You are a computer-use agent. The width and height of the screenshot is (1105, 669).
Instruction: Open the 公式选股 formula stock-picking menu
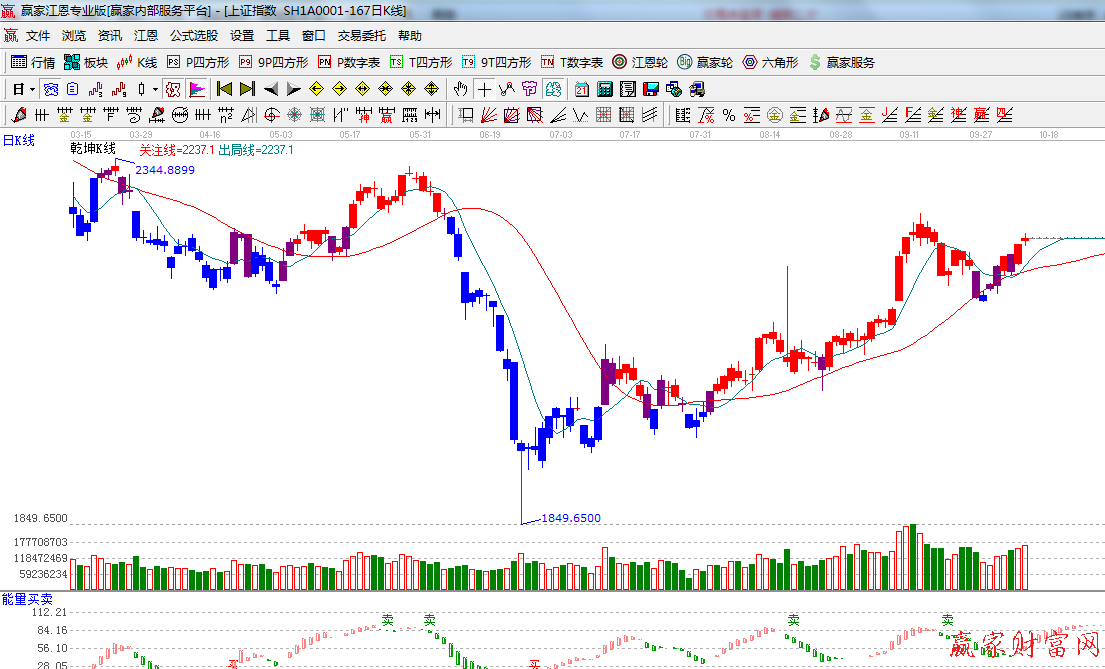pos(193,35)
